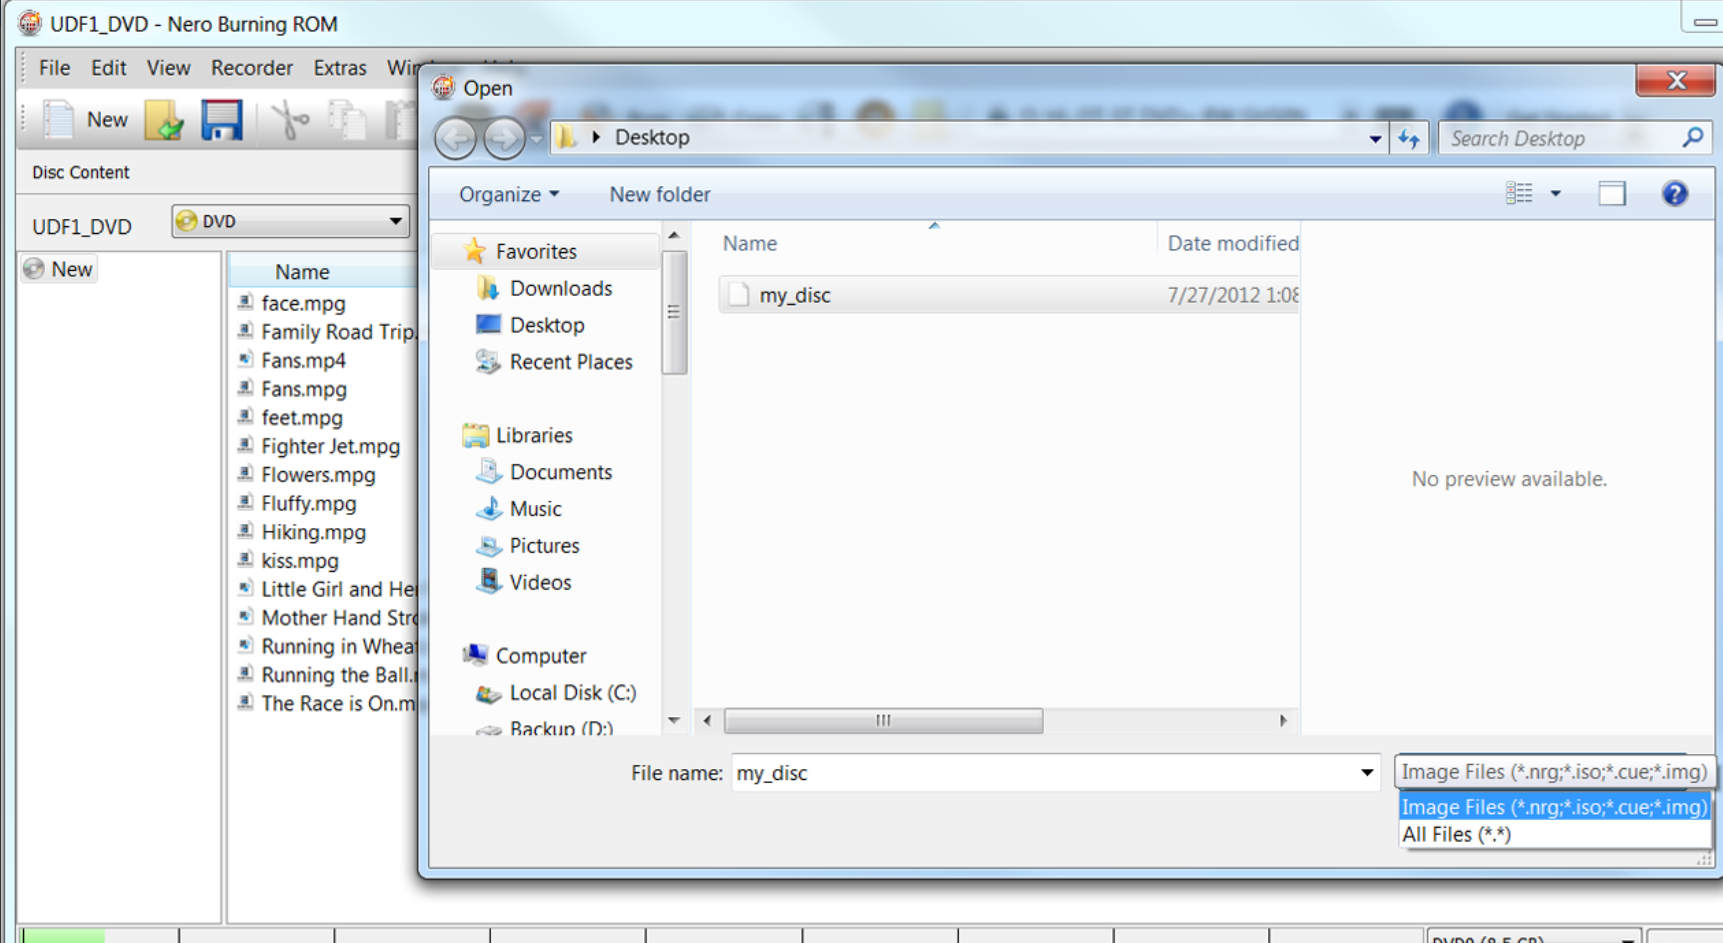Click the Copy icon in toolbar

point(347,120)
